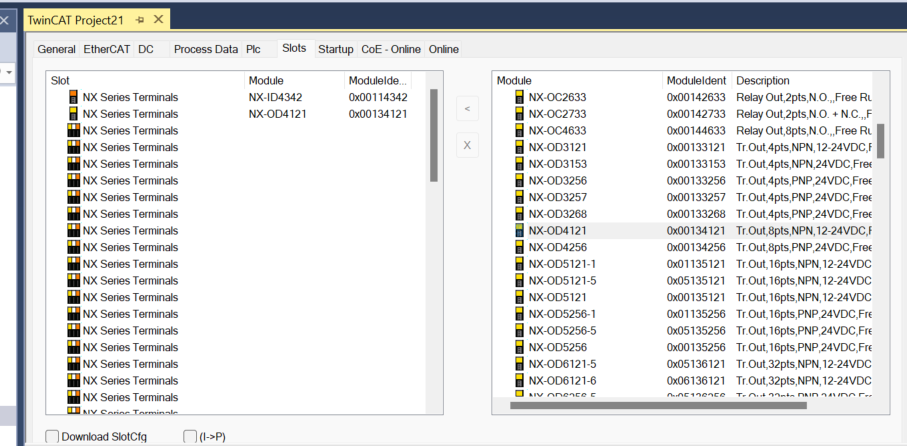
Task: Select the NX-ID4342 module cell
Action: [x=275, y=97]
